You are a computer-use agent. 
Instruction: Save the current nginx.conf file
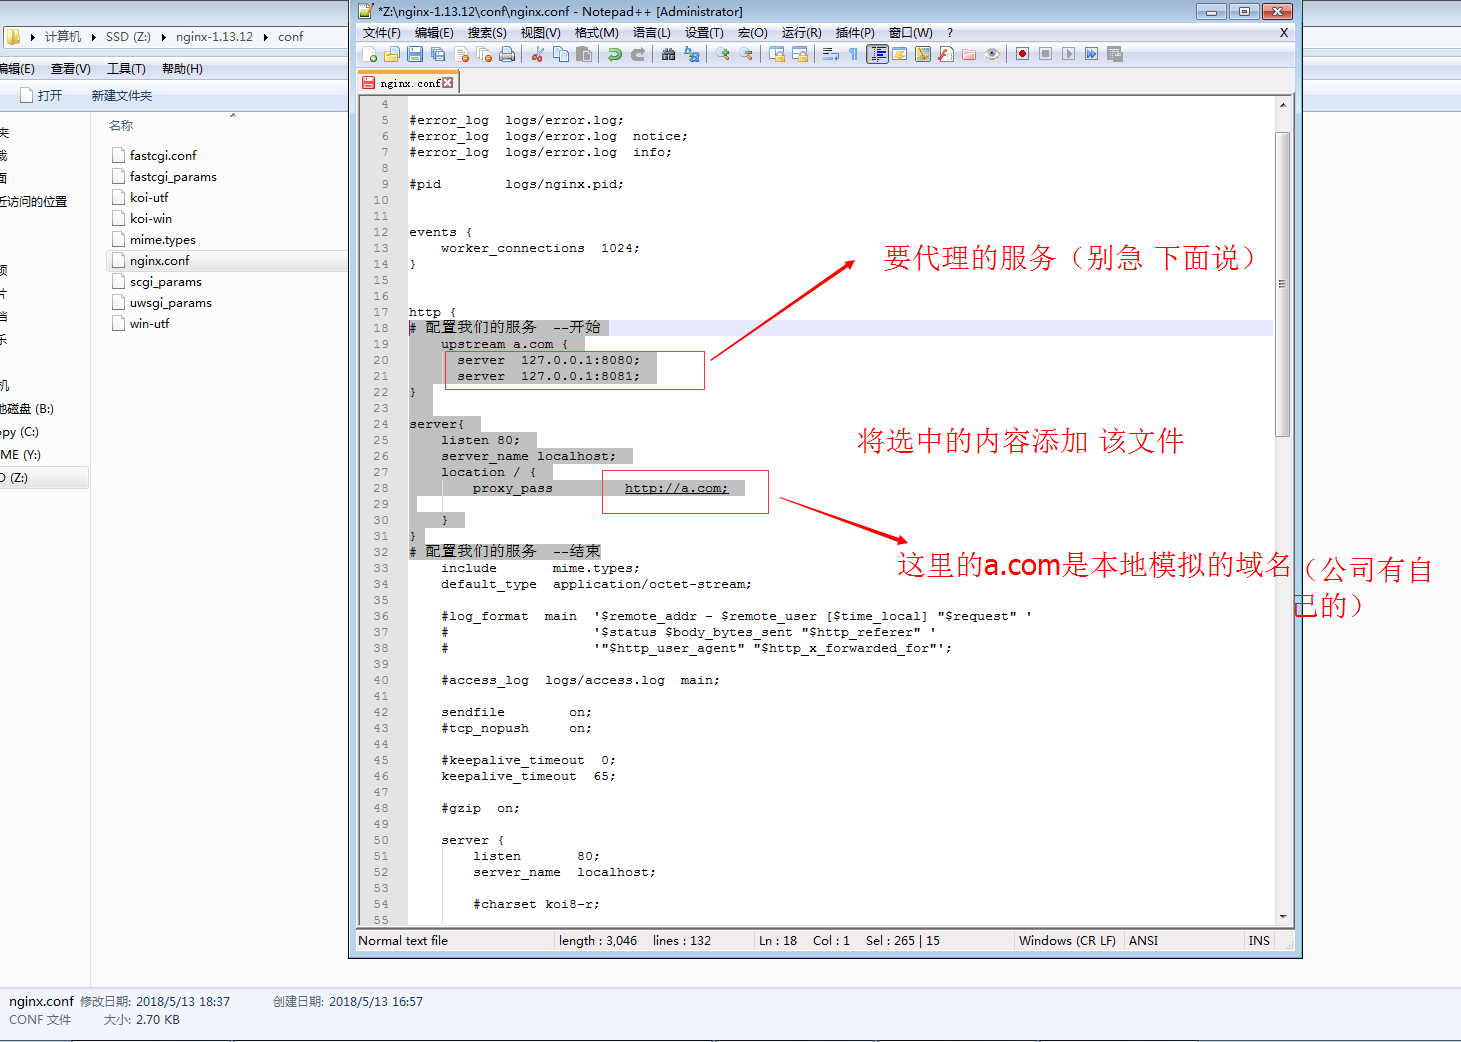coord(415,54)
